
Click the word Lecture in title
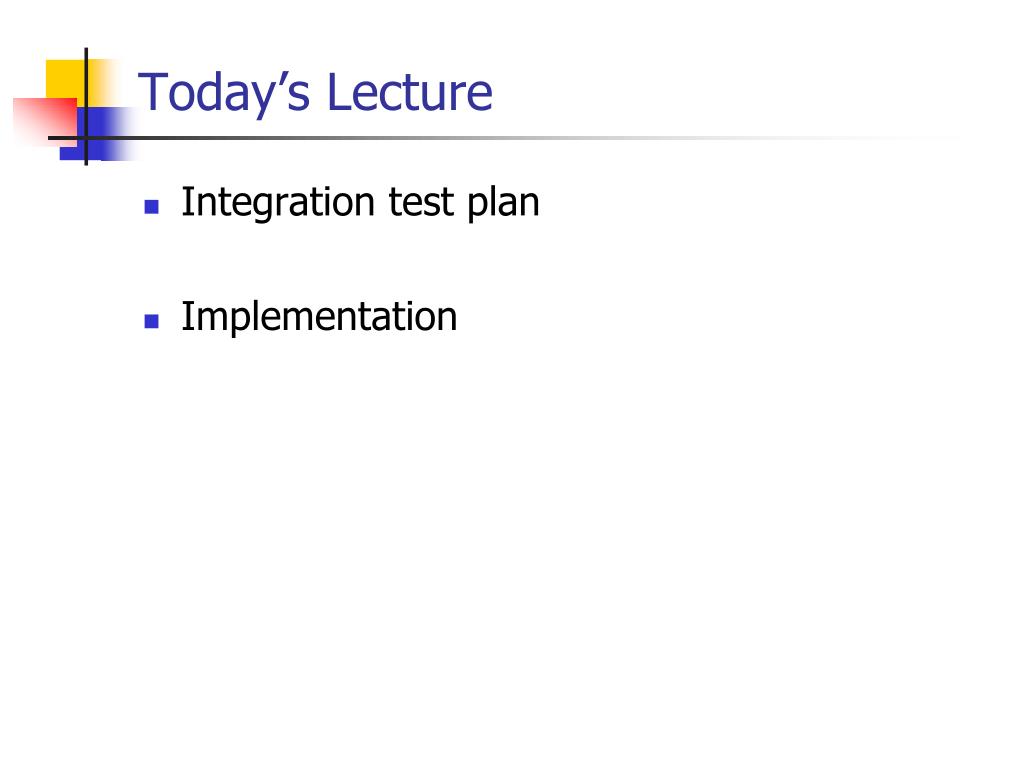pyautogui.click(x=409, y=92)
